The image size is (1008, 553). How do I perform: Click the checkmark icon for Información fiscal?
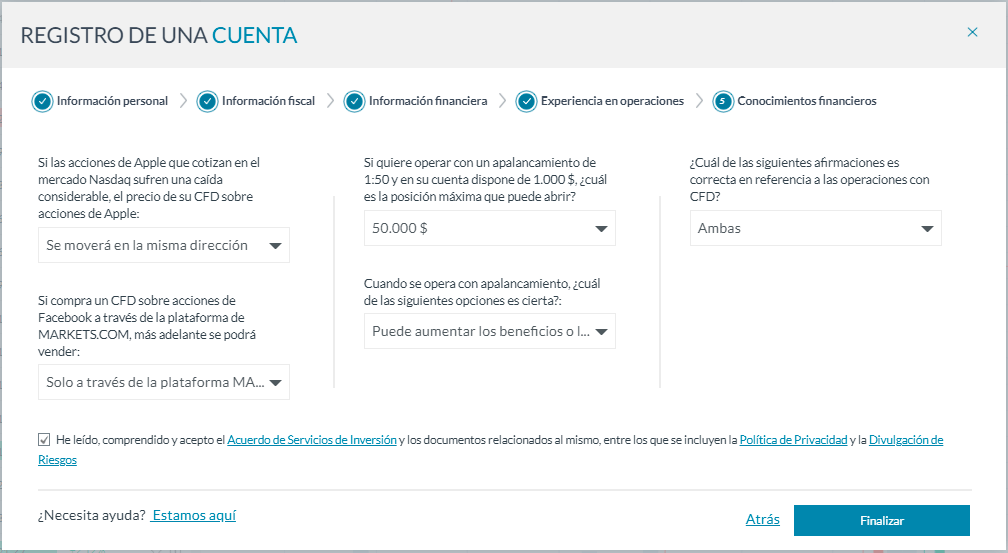207,102
